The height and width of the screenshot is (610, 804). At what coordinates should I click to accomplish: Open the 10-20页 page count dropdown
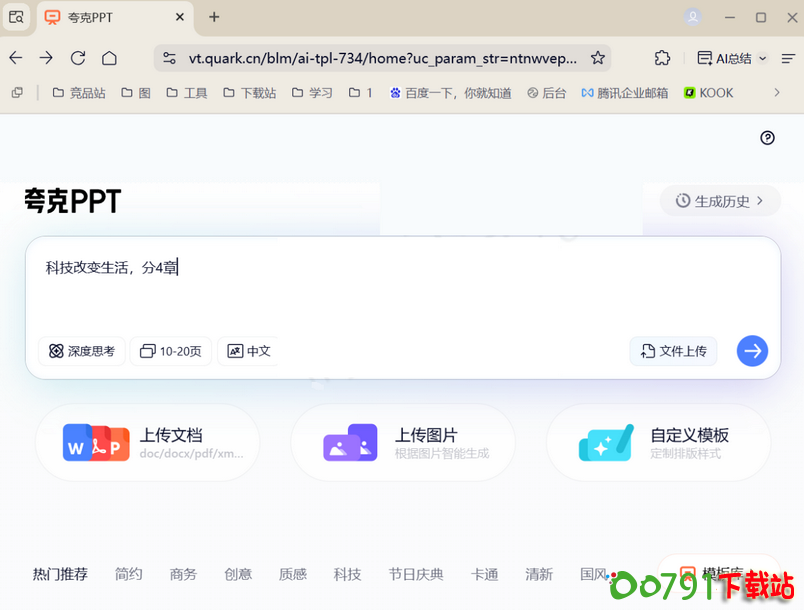tap(171, 351)
